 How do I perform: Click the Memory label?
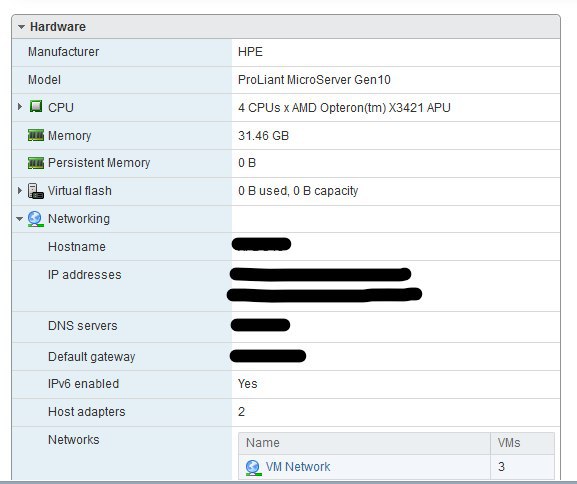point(69,135)
